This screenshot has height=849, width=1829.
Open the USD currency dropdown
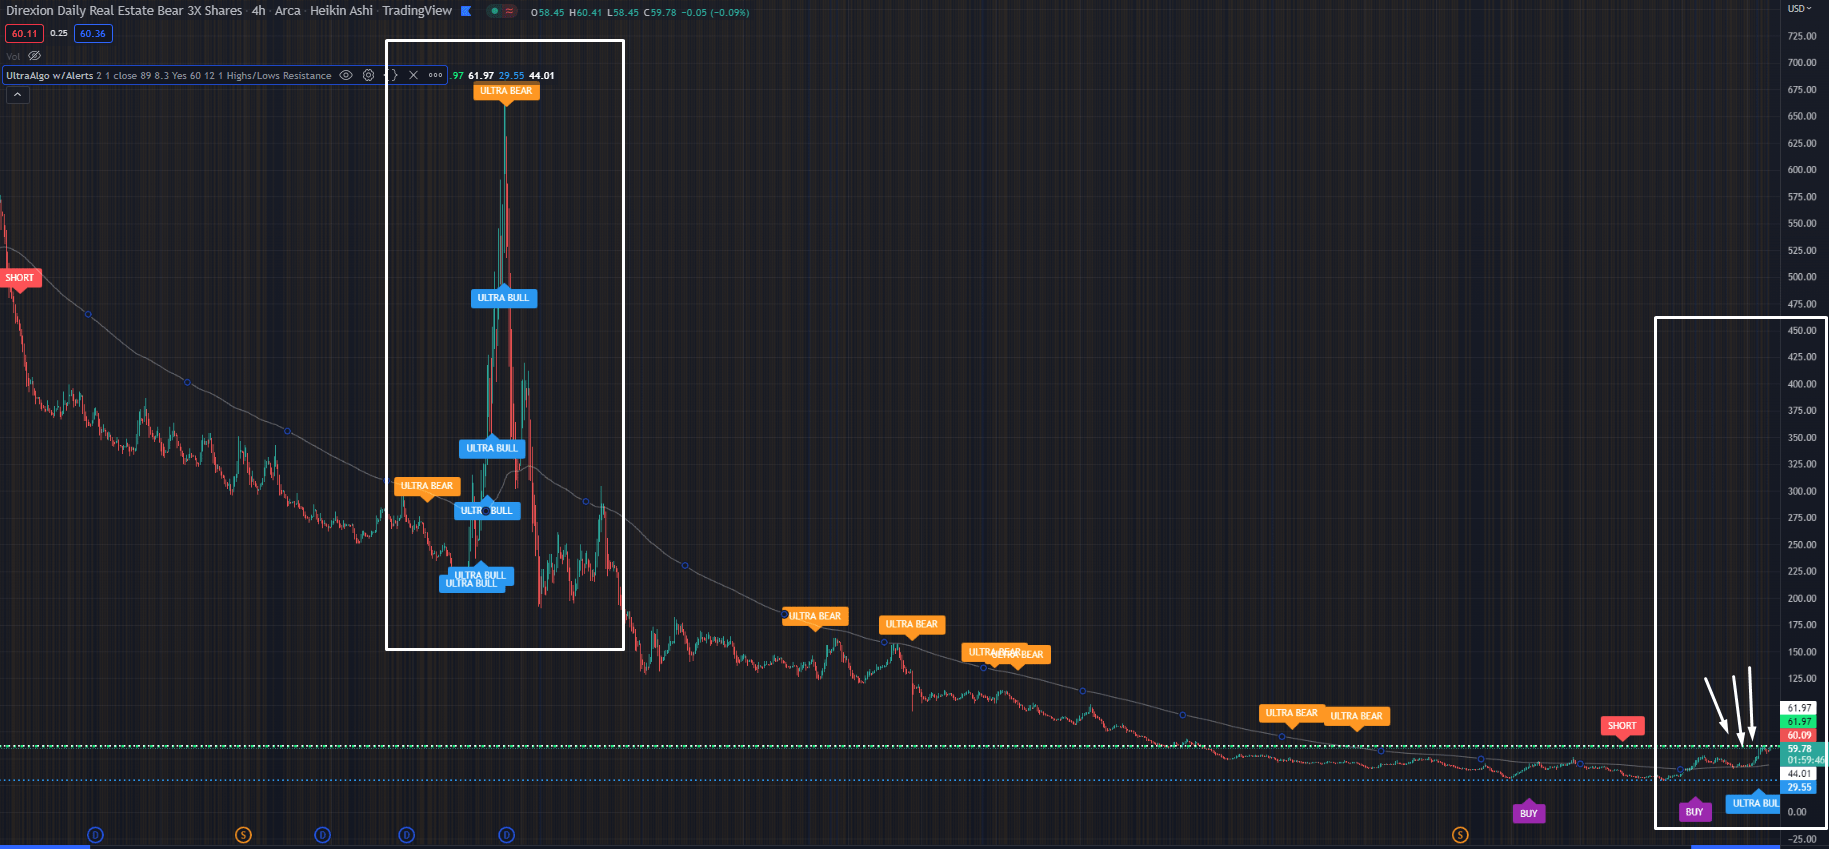[x=1800, y=8]
